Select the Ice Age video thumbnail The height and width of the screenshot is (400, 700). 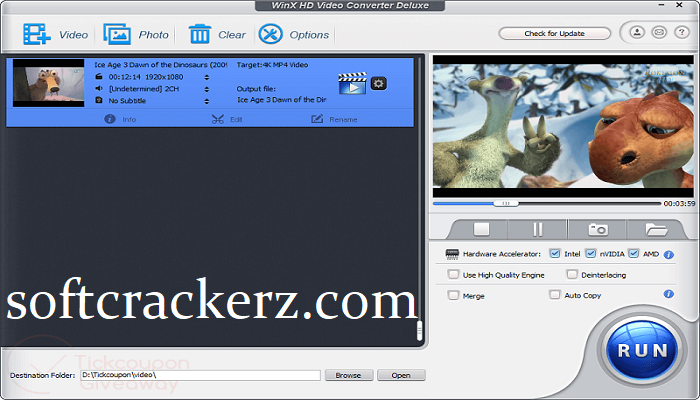click(48, 83)
